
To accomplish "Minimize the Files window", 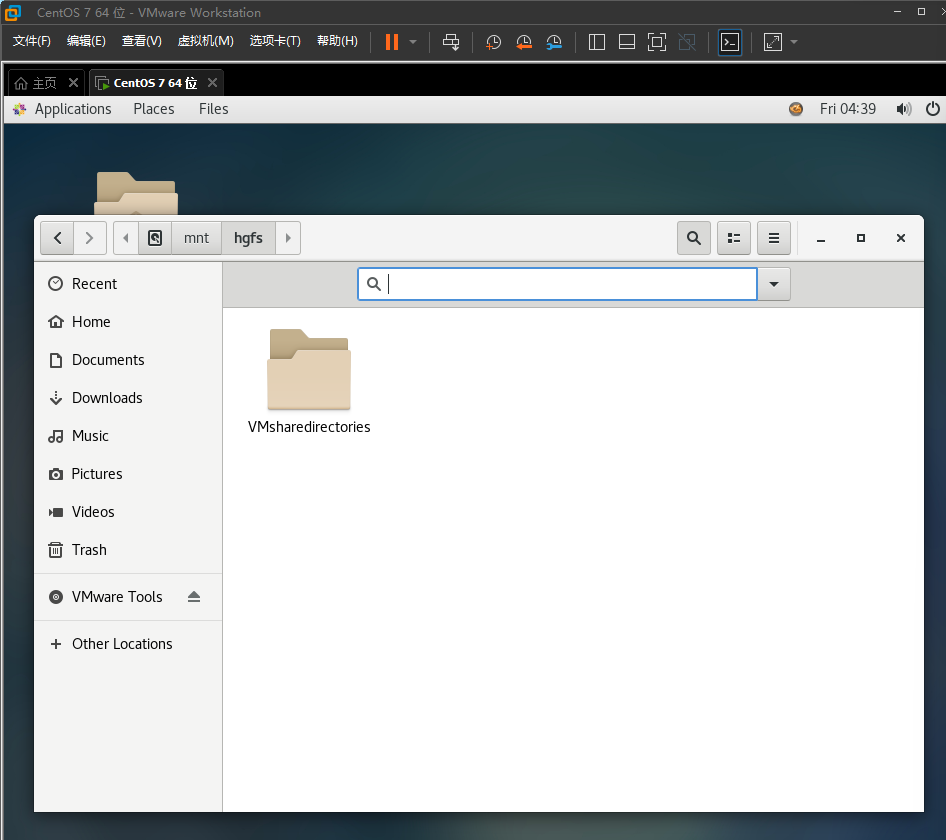I will click(x=821, y=238).
